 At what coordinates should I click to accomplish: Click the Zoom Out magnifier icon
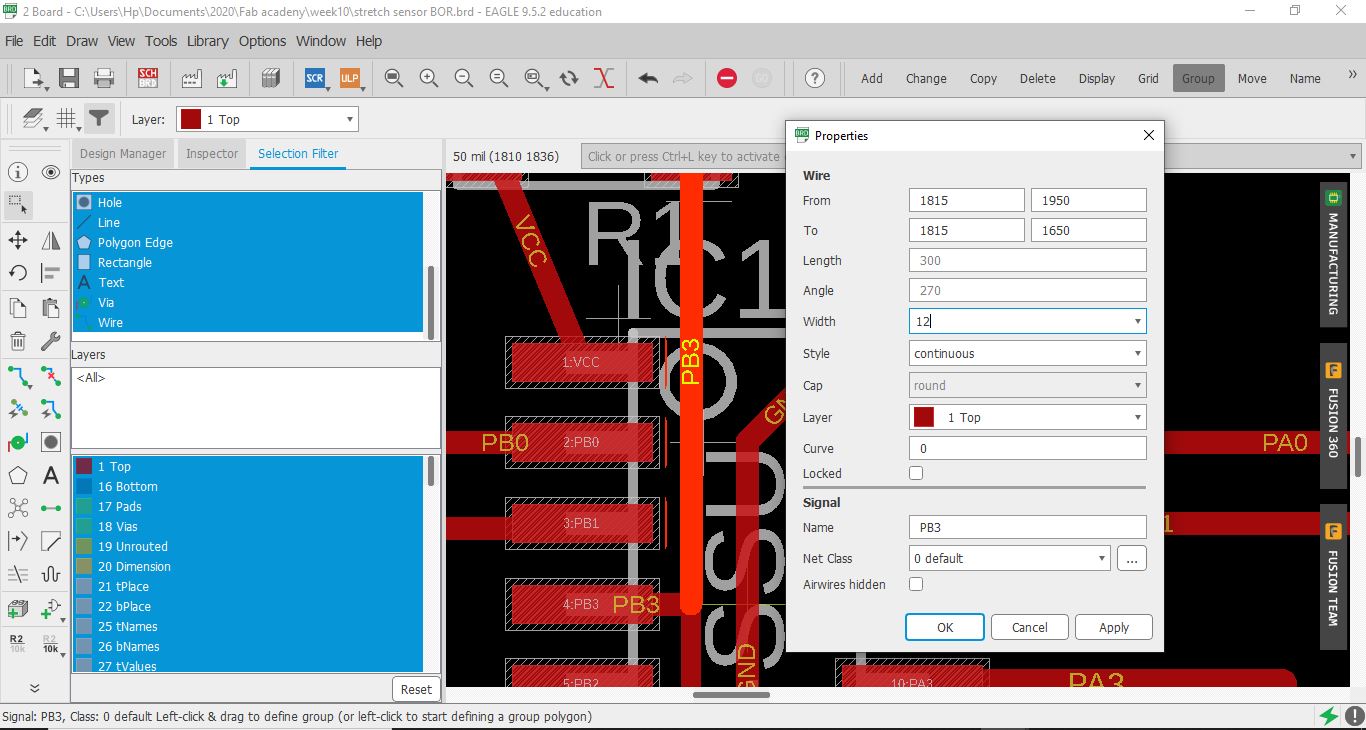click(464, 78)
